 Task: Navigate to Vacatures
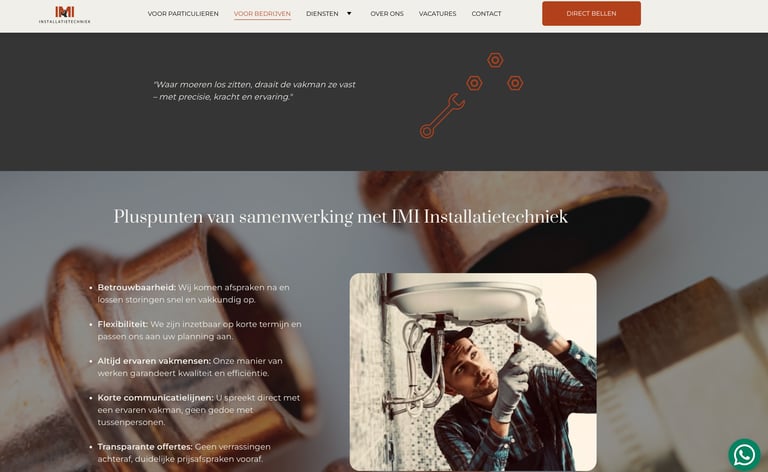pyautogui.click(x=437, y=14)
